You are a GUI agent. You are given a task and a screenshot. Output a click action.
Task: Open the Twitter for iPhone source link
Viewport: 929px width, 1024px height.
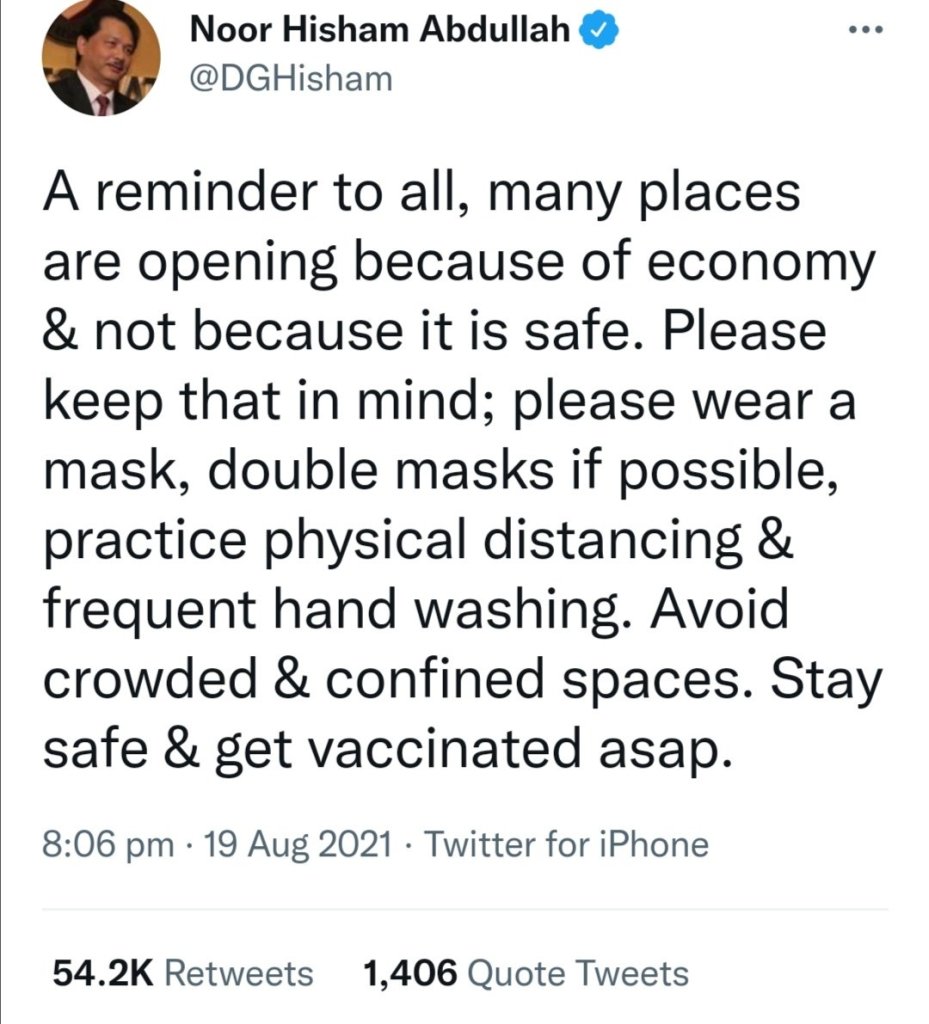click(567, 845)
